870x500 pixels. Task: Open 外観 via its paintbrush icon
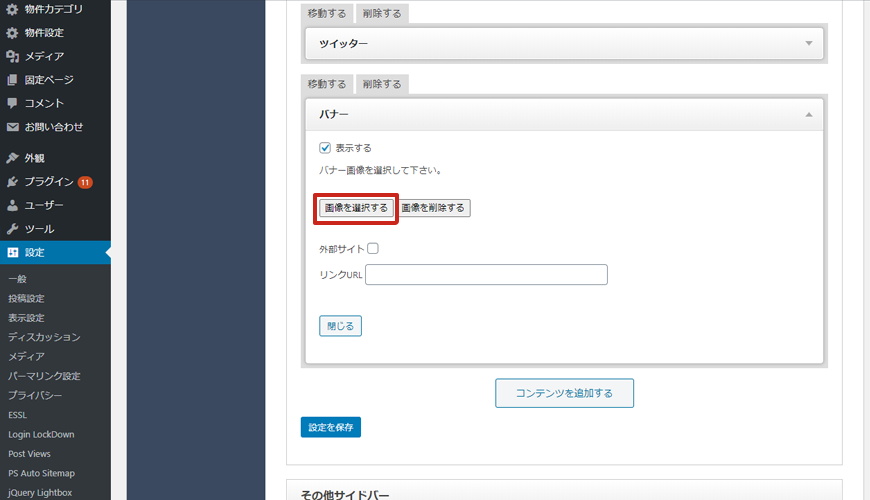[12, 158]
